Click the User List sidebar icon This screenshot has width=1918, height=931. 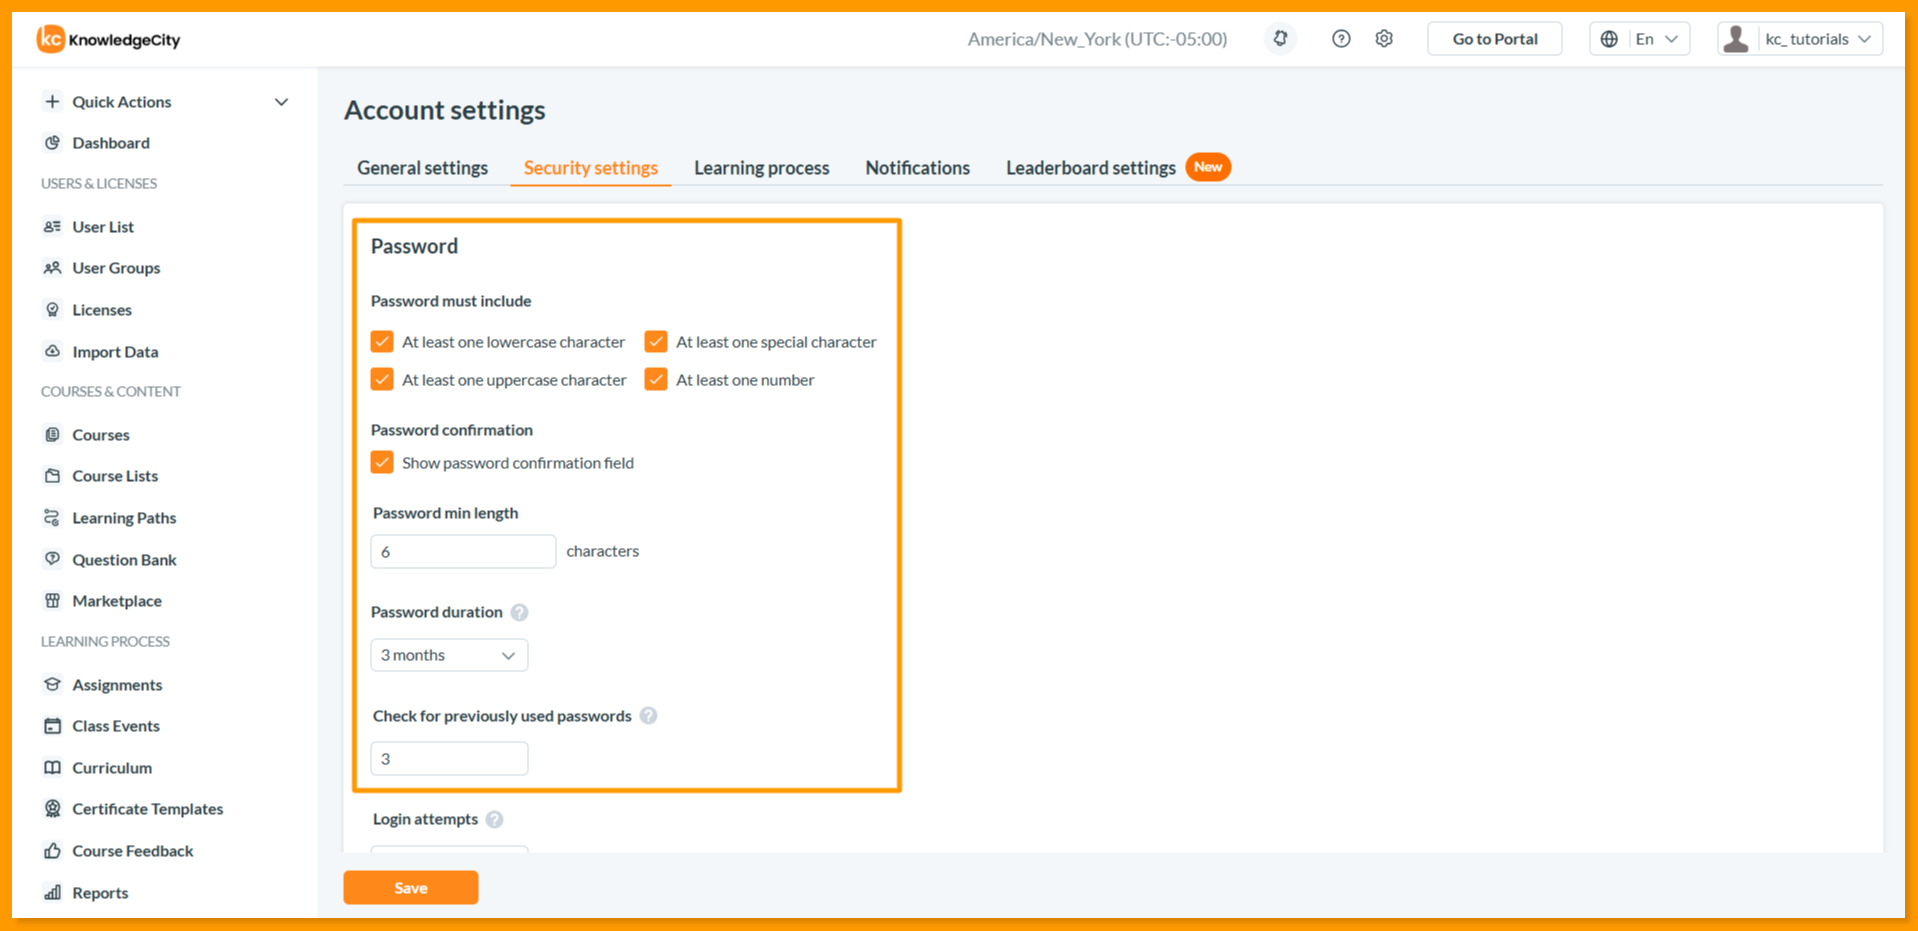53,227
